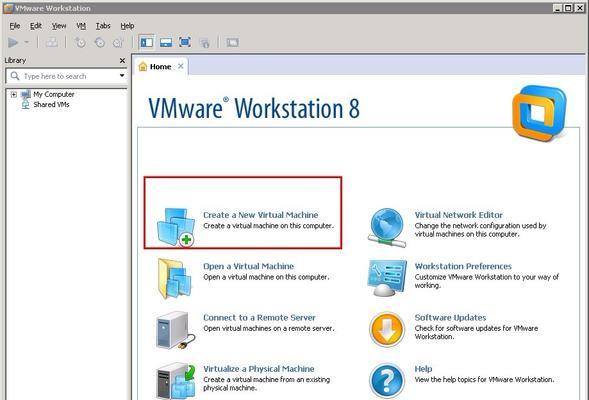Toggle the thumbnail bar toolbar button
The image size is (589, 400).
point(166,42)
